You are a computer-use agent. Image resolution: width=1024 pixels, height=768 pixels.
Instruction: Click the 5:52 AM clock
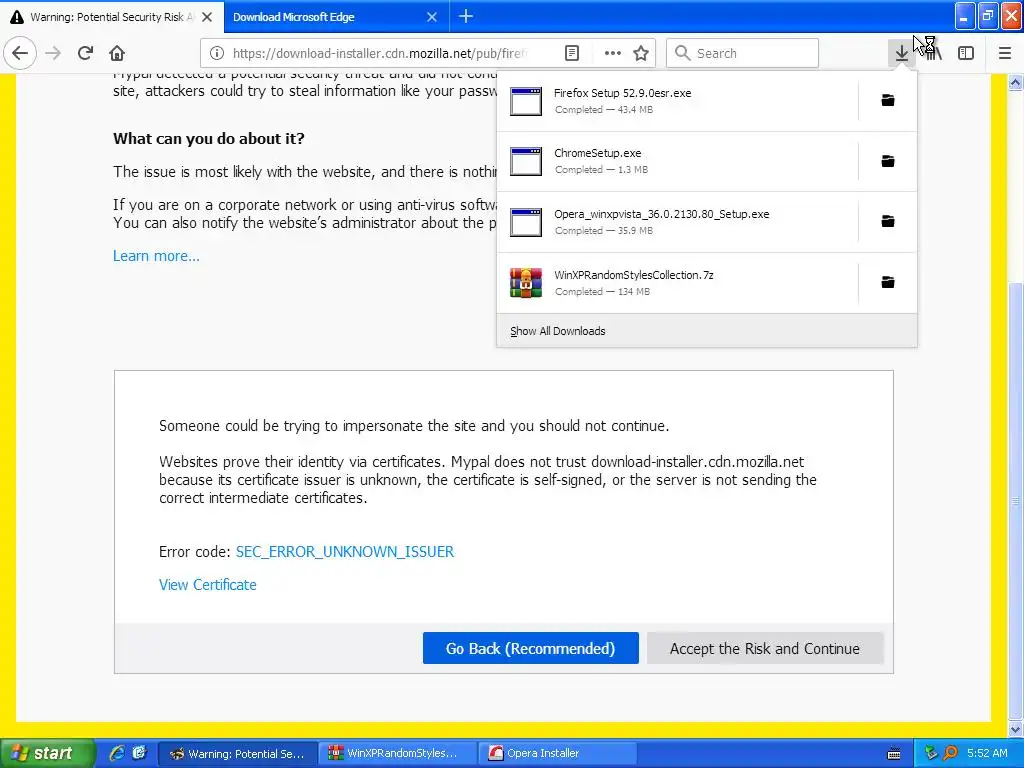tap(987, 753)
